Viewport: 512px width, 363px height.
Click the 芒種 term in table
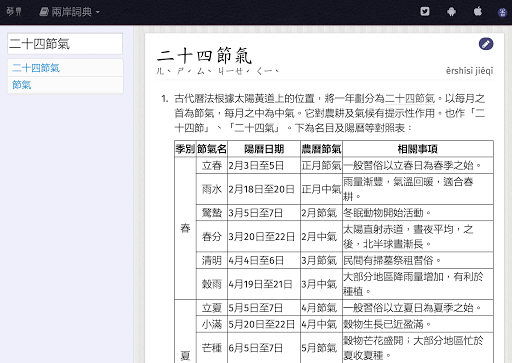[x=212, y=348]
